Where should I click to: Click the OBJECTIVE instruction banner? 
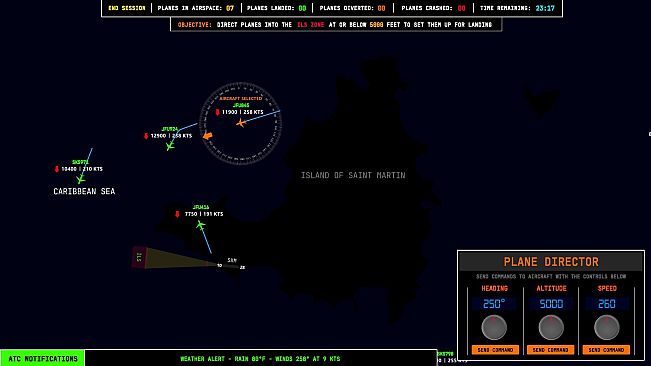[335, 25]
